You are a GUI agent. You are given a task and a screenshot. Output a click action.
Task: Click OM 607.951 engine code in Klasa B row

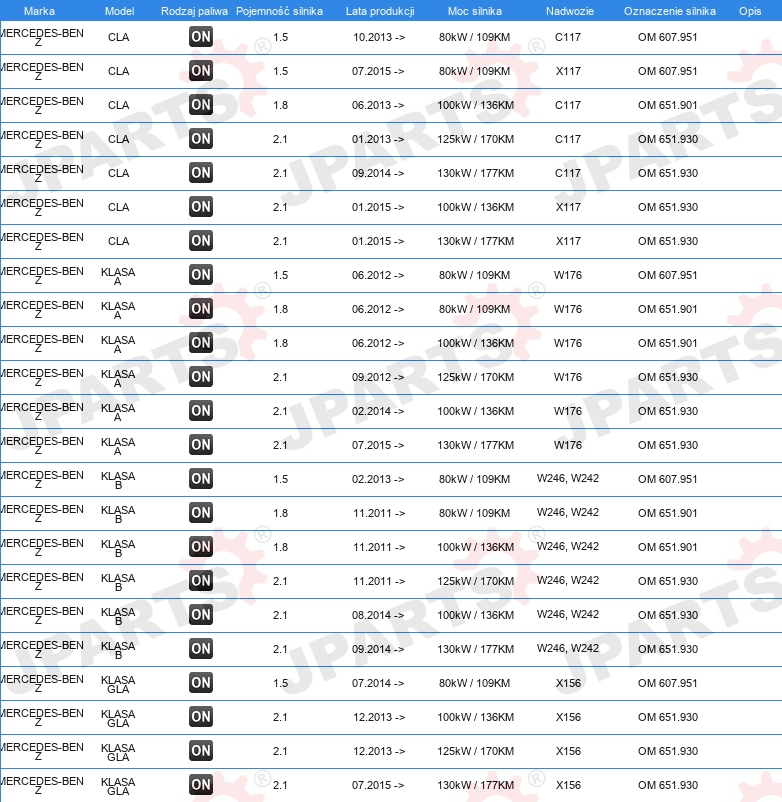(667, 479)
